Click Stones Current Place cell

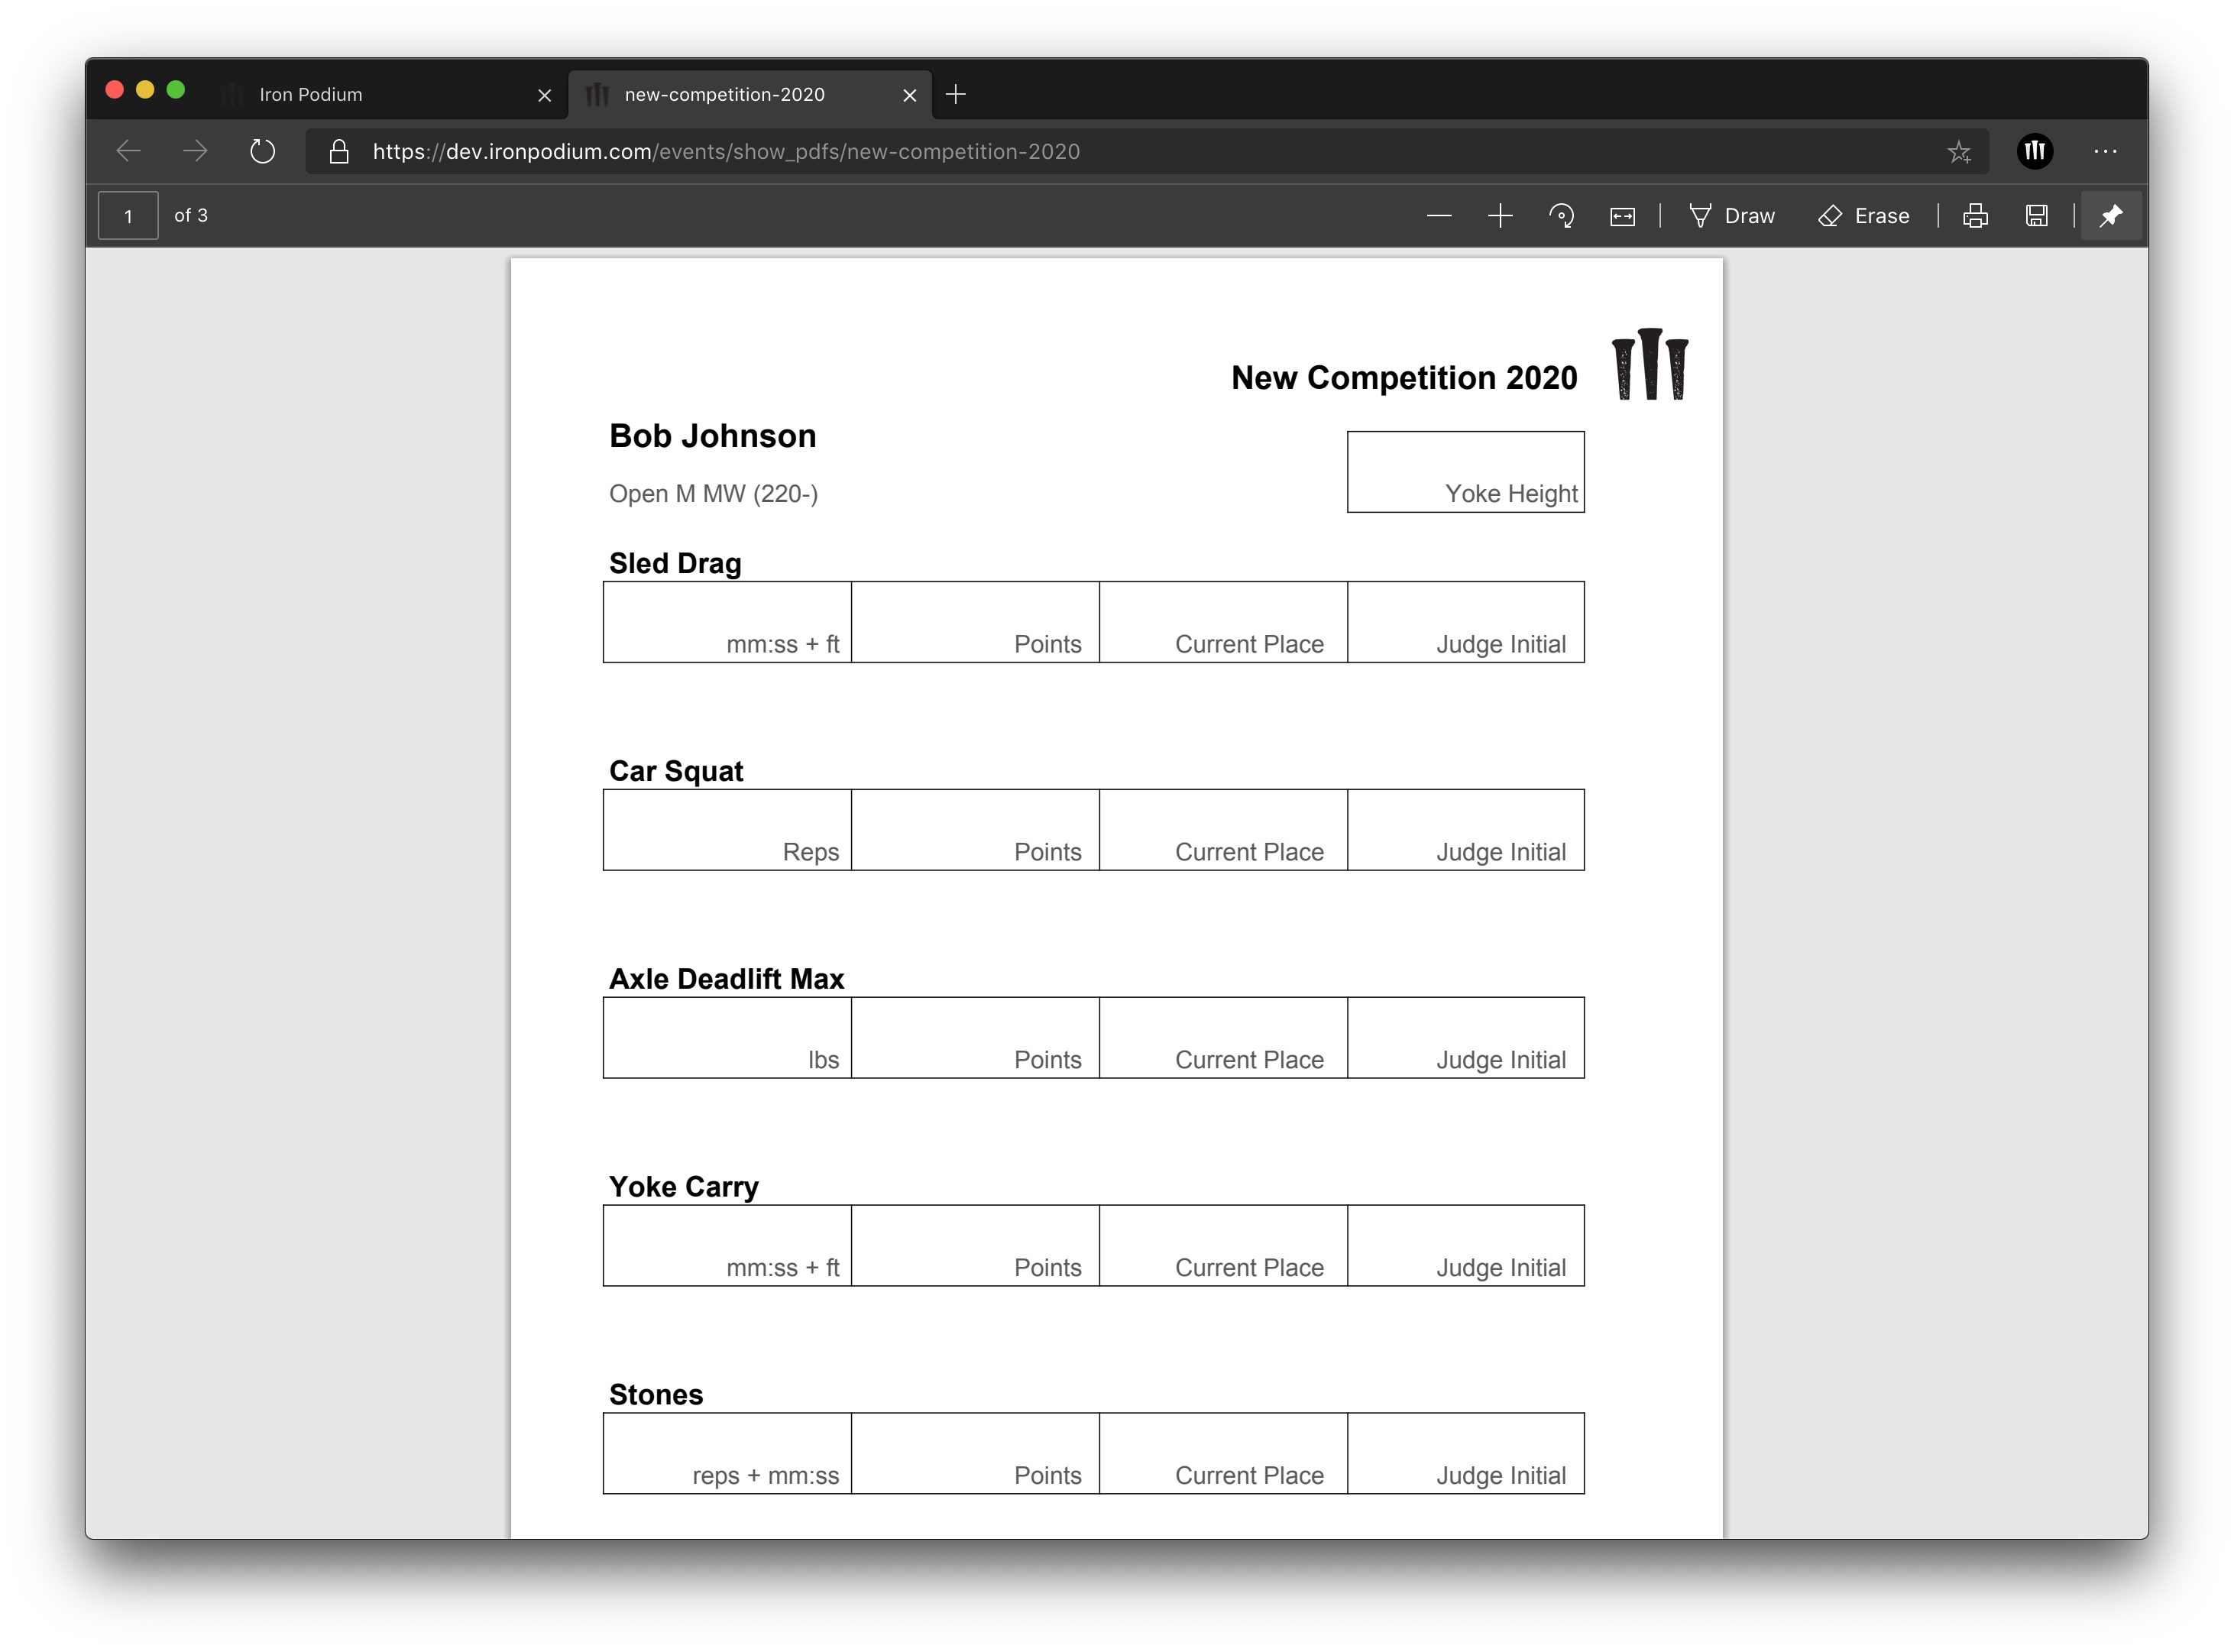coord(1223,1454)
